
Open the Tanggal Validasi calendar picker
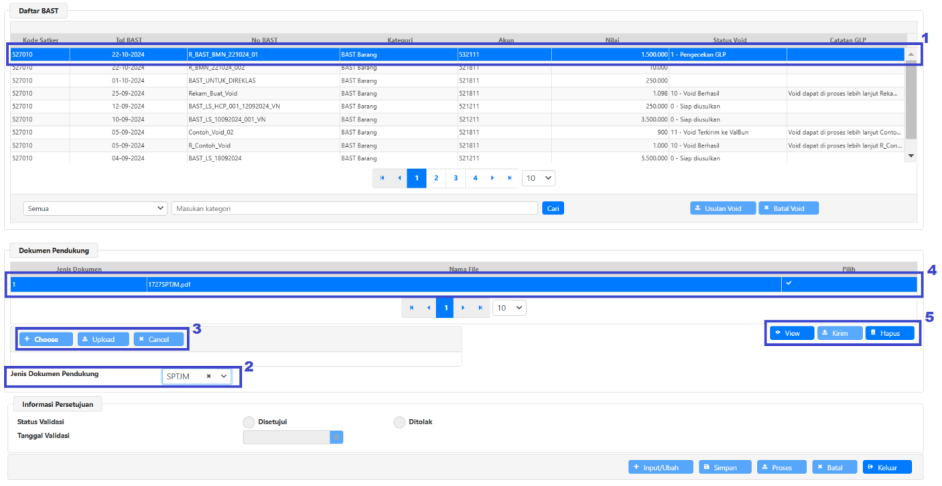(x=337, y=437)
